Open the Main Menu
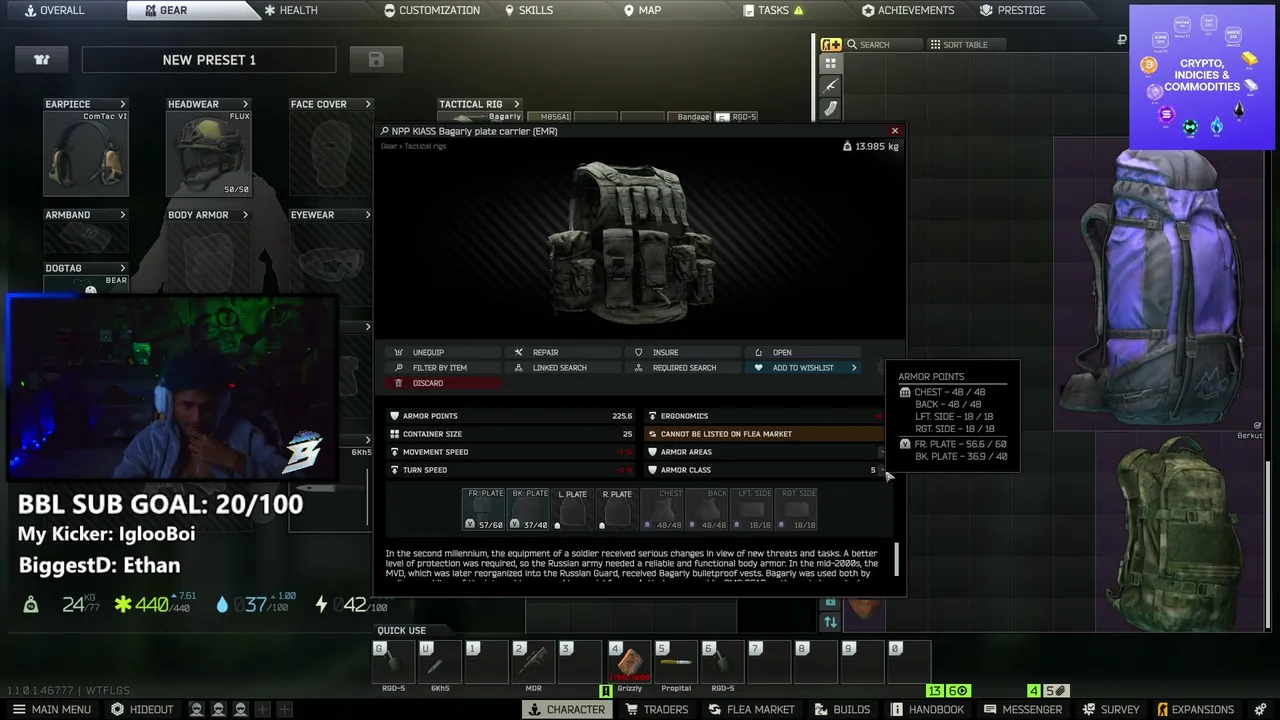Image resolution: width=1280 pixels, height=720 pixels. click(51, 710)
